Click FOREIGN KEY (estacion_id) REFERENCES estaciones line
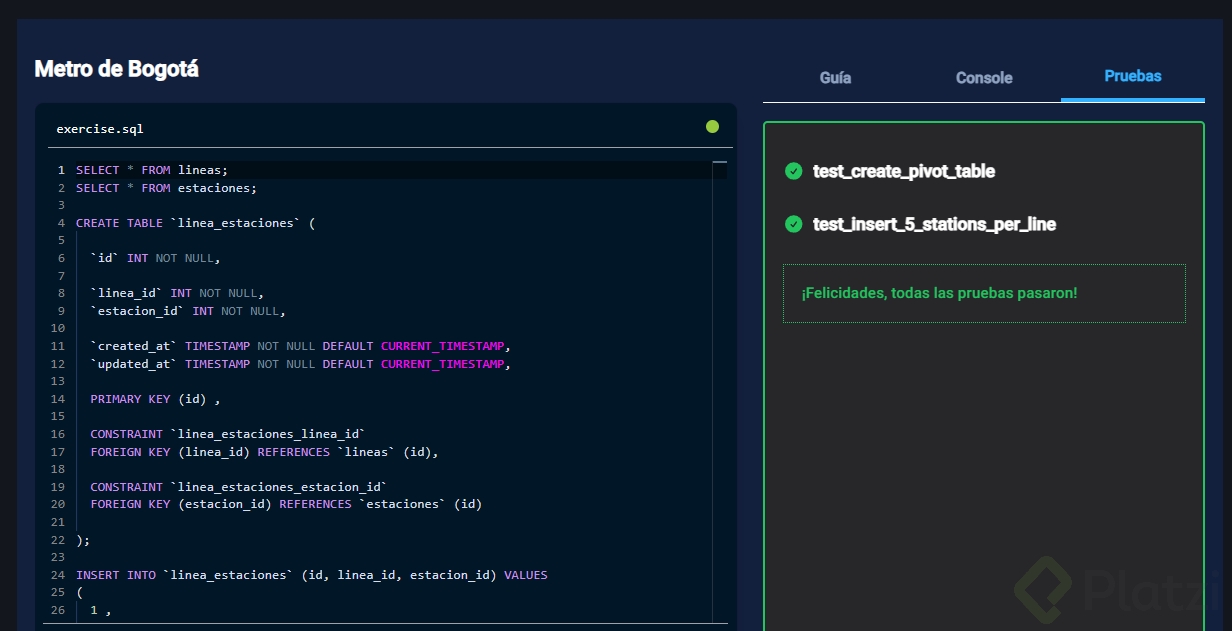This screenshot has width=1232, height=631. (286, 504)
